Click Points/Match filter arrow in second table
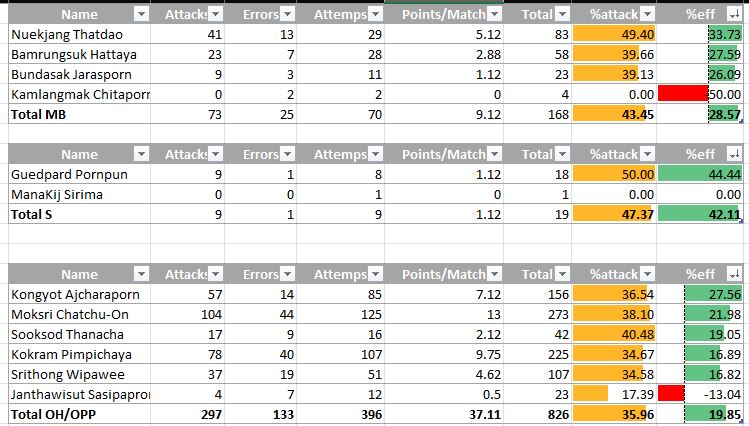The width and height of the screenshot is (749, 426). point(495,154)
